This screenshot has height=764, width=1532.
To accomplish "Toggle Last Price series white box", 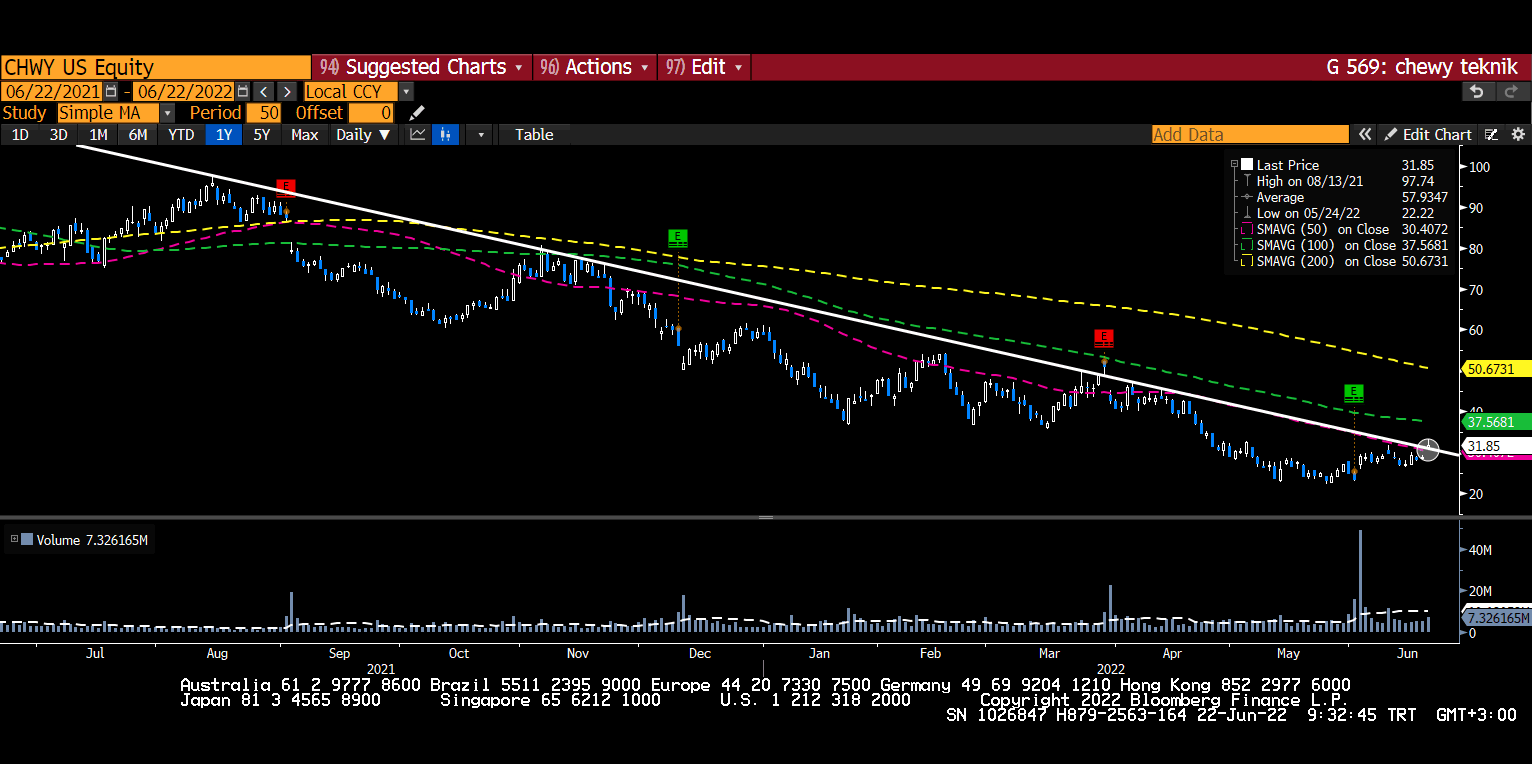I will click(x=1246, y=165).
